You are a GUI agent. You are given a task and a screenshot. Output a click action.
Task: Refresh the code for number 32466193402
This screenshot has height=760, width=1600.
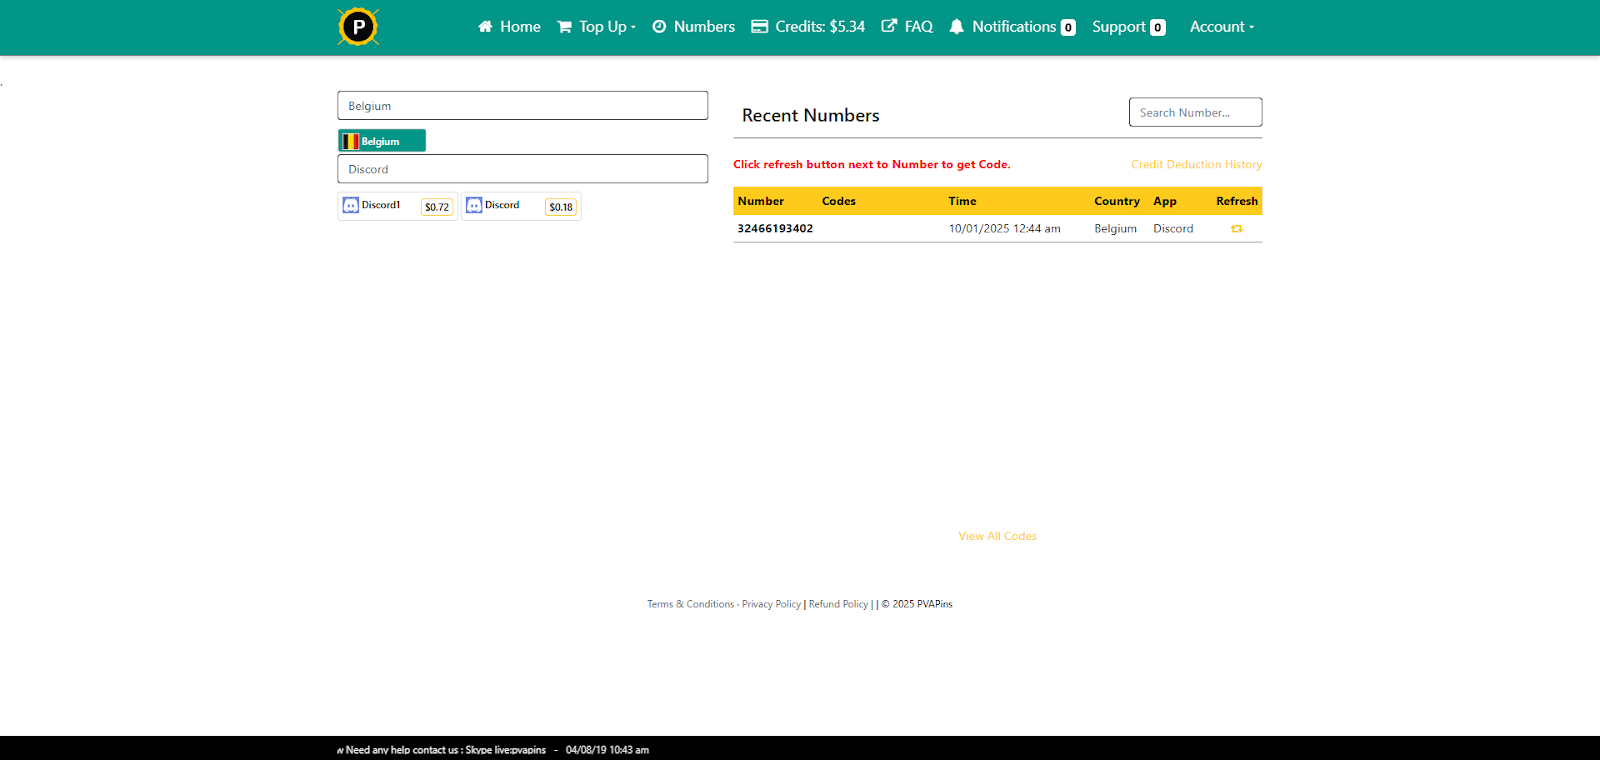[1237, 229]
